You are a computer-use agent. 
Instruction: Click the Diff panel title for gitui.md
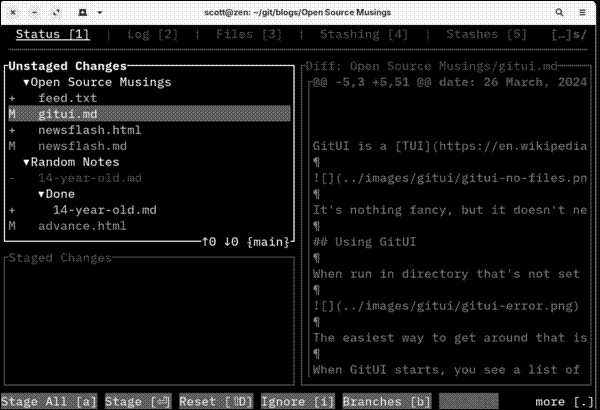point(431,66)
